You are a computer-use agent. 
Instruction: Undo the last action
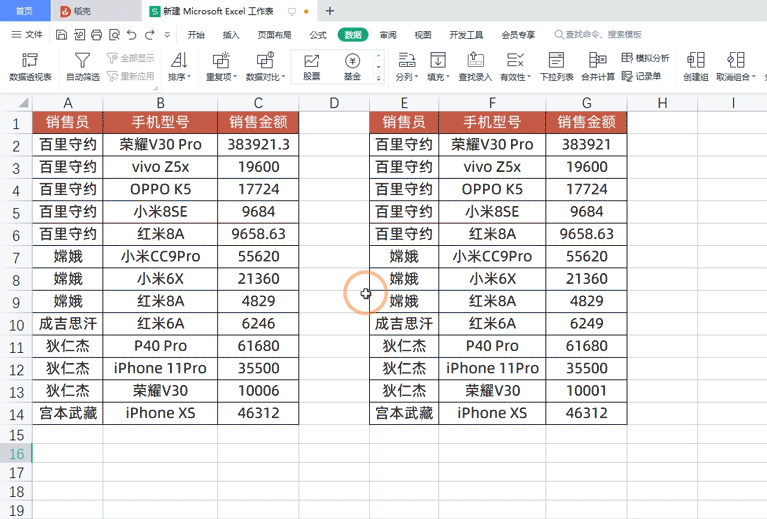point(132,35)
